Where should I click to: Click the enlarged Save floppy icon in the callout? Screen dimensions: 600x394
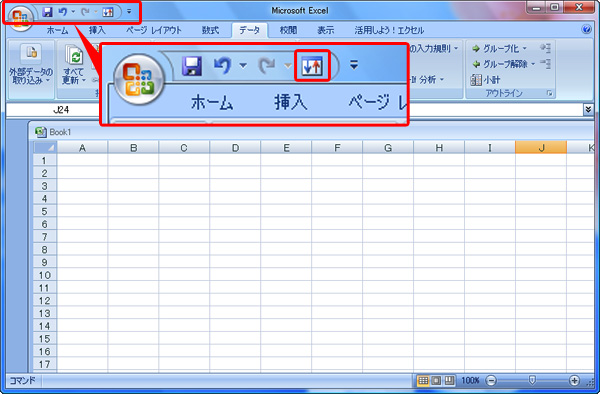click(x=192, y=66)
